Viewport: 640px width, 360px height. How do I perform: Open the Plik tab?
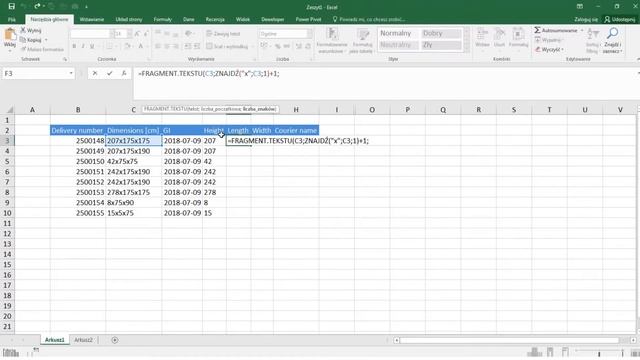[12, 19]
